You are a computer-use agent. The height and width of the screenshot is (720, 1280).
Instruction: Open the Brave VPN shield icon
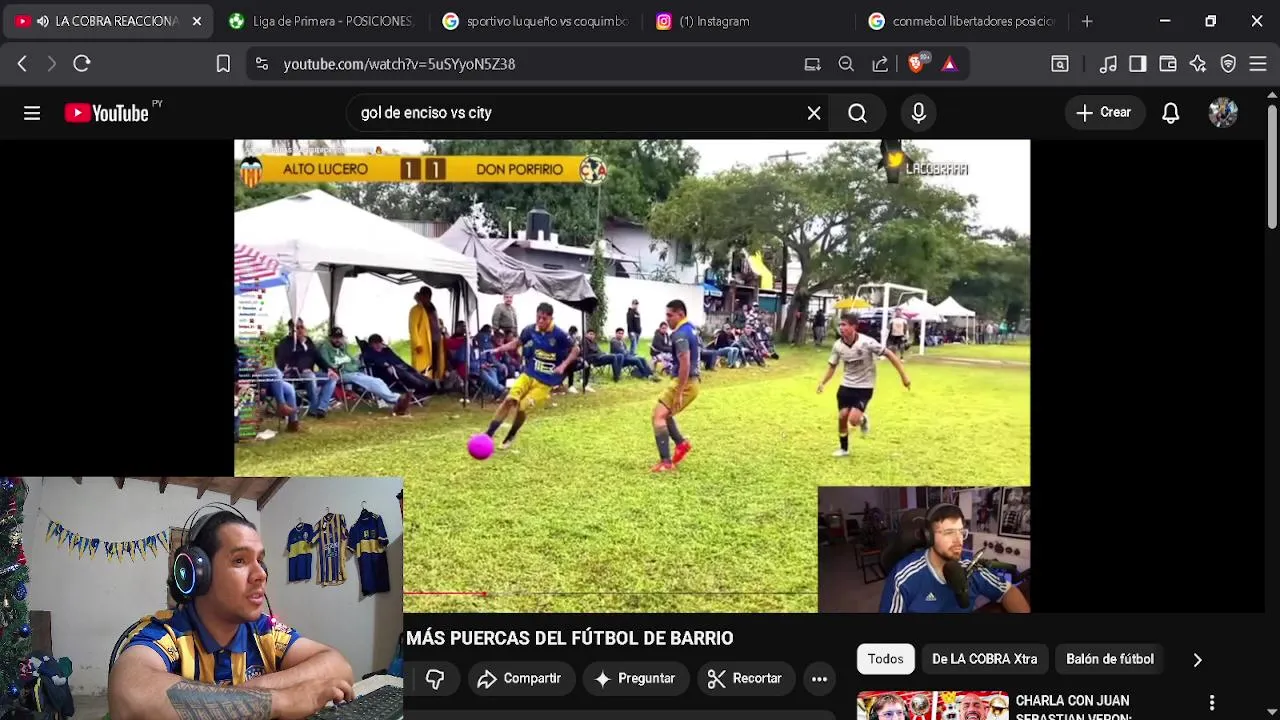click(x=1228, y=64)
